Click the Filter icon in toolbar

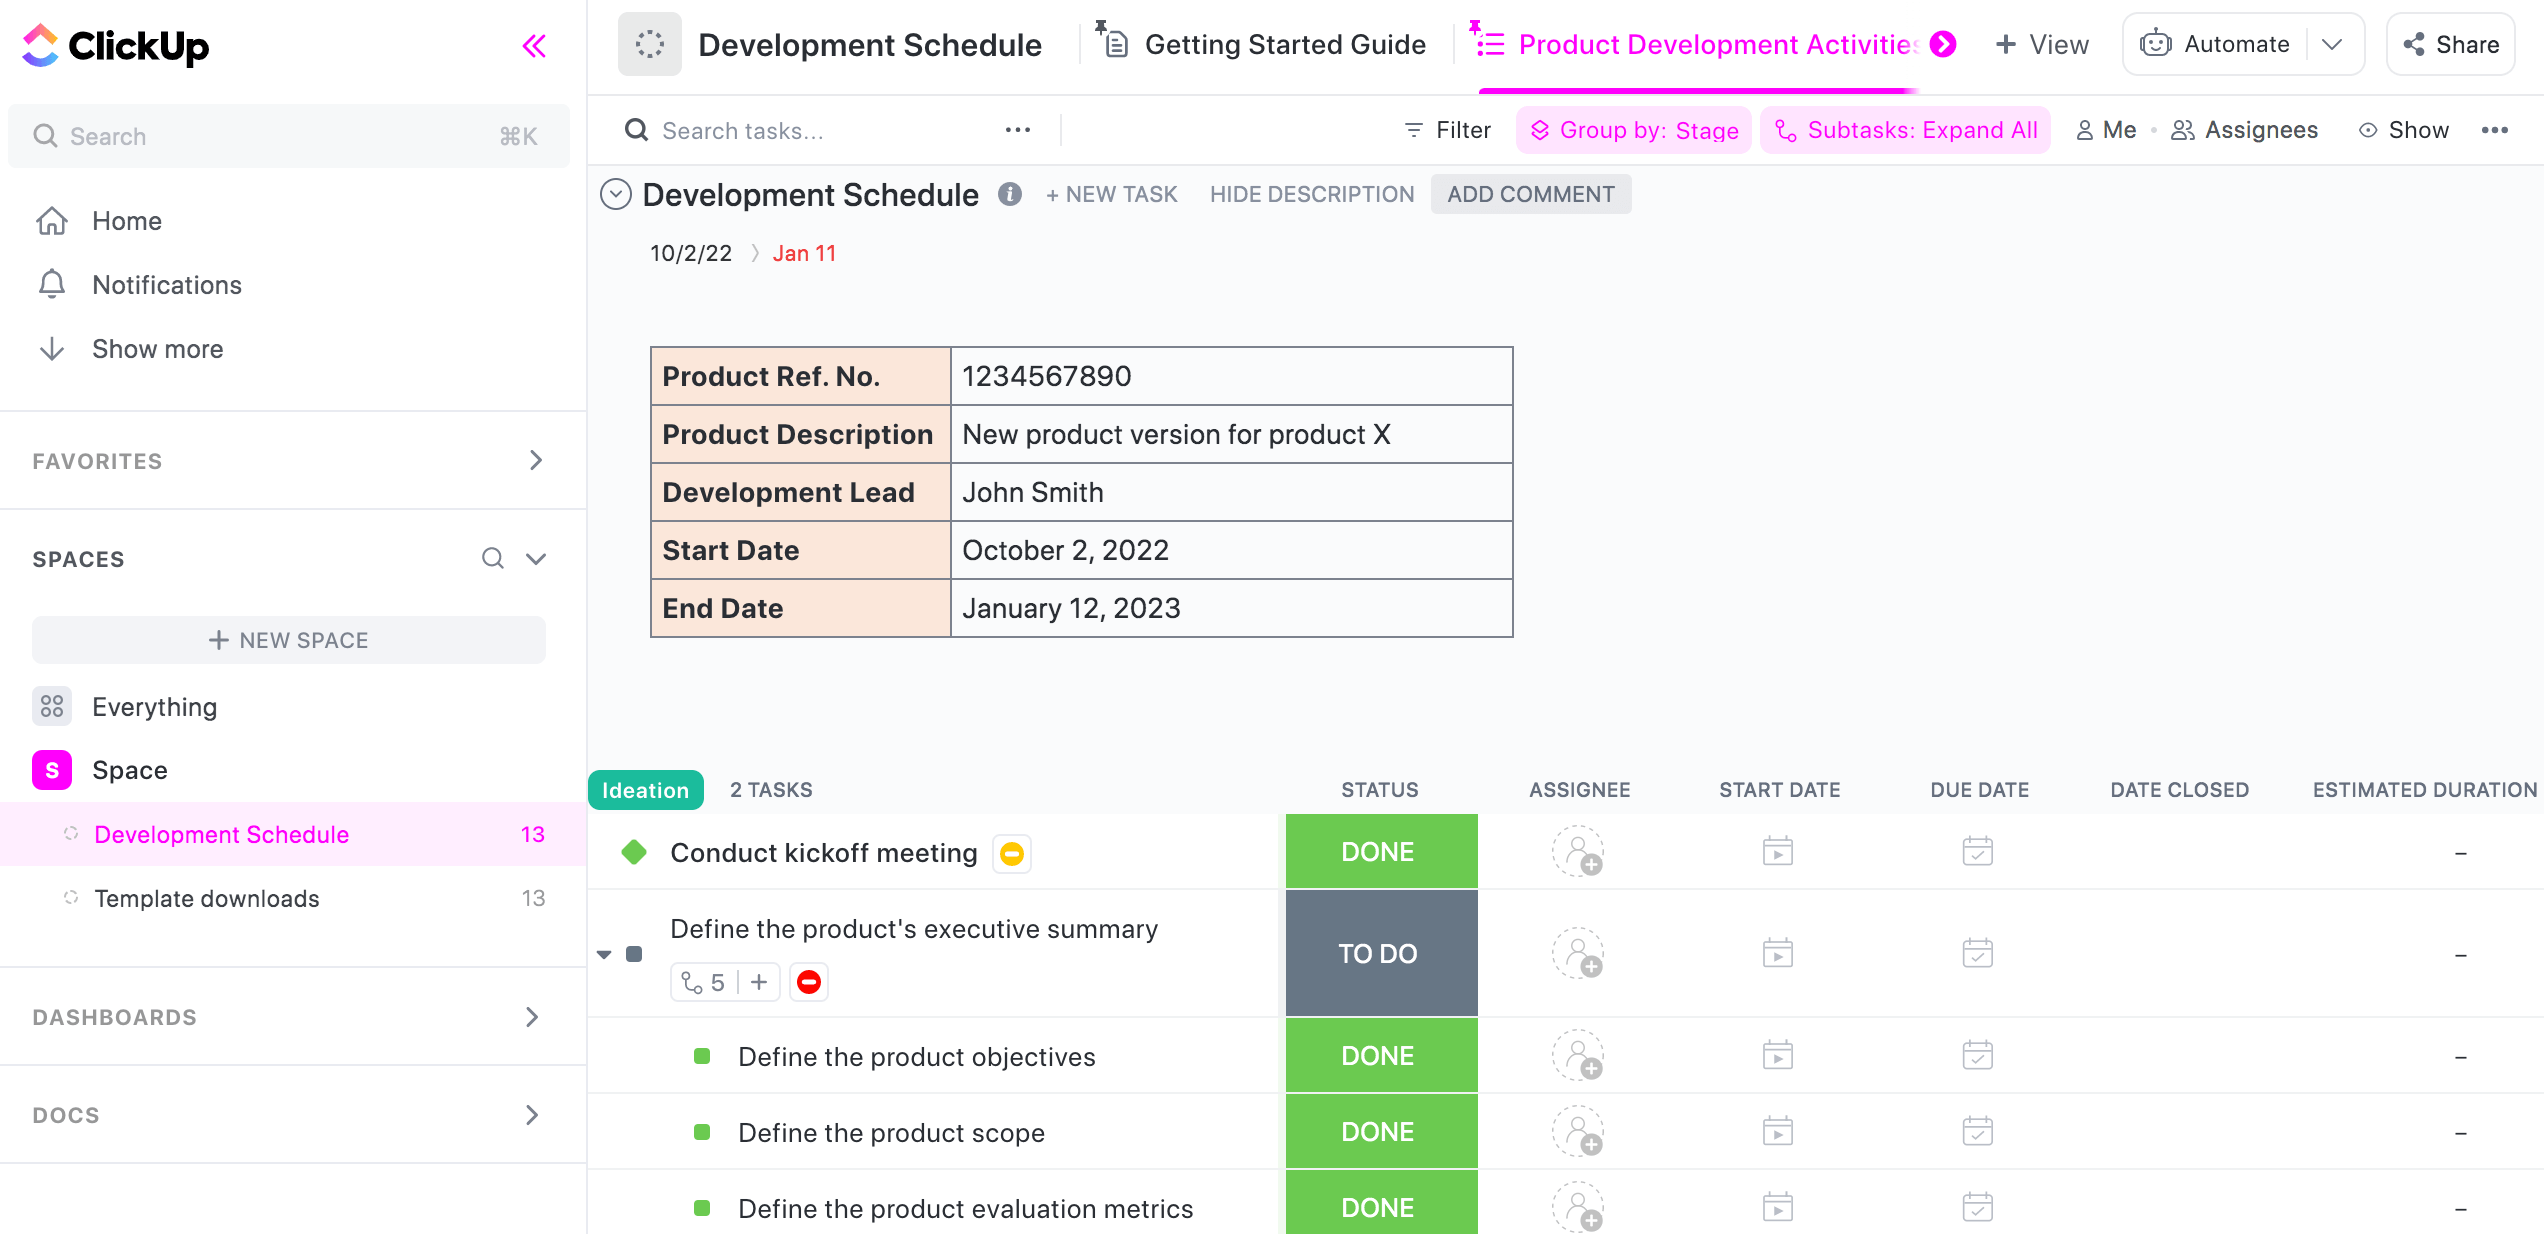pos(1413,128)
